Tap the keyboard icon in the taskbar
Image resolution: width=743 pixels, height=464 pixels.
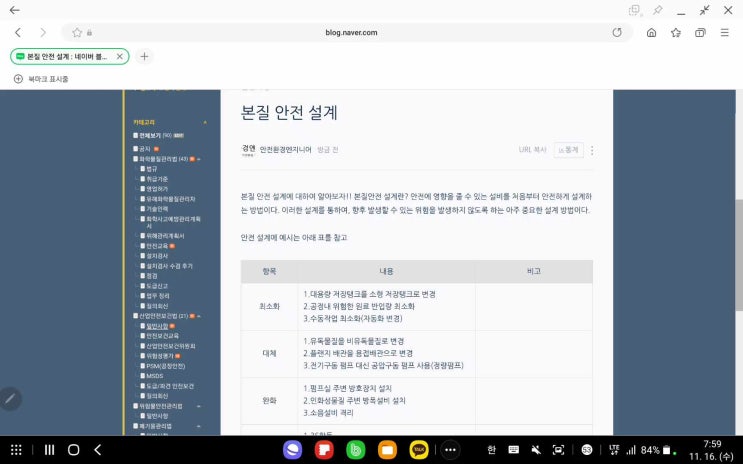pyautogui.click(x=514, y=449)
